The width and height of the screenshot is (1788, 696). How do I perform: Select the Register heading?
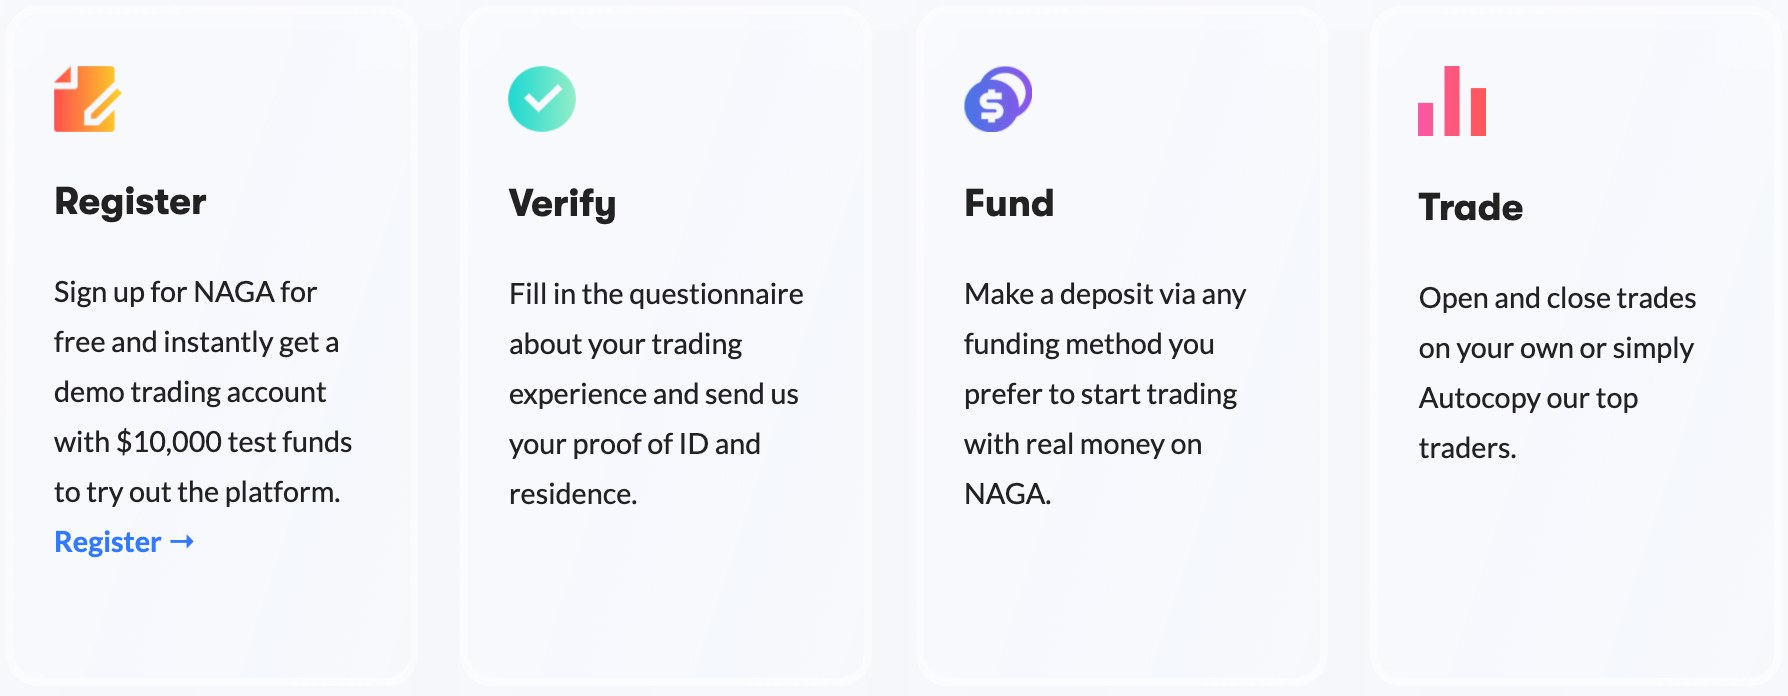tap(130, 202)
